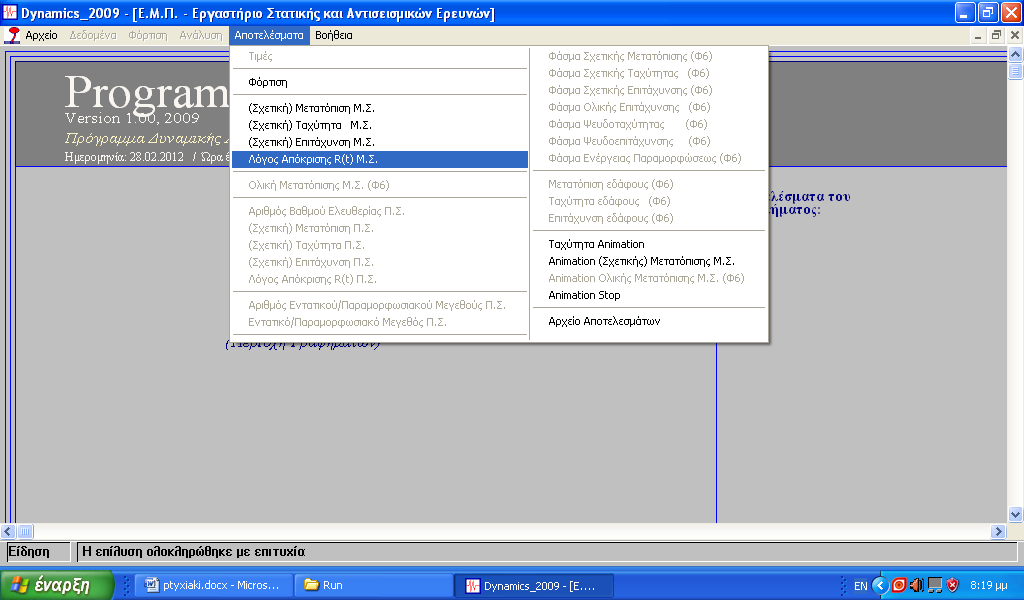Switch to ptyxiaki.docx Word taskbar button
Screen dimensions: 1024x600
(x=212, y=585)
